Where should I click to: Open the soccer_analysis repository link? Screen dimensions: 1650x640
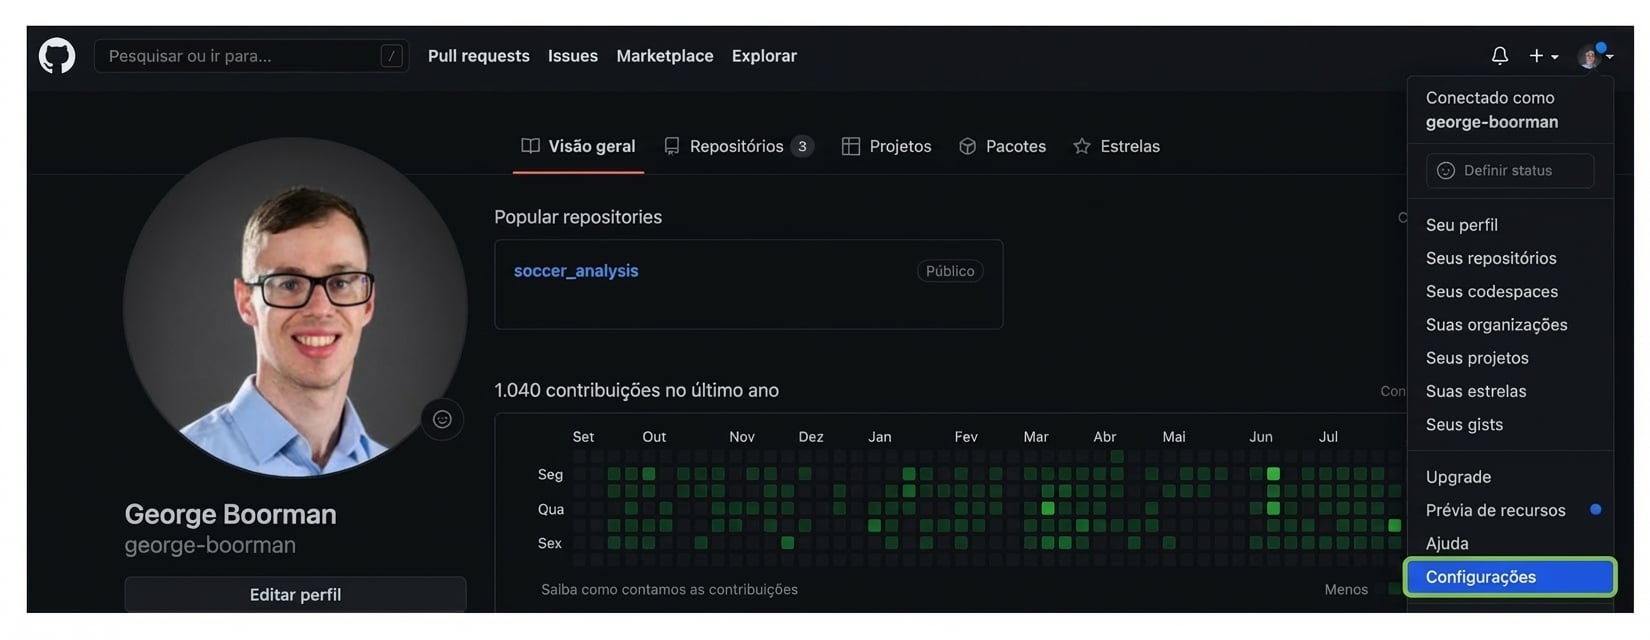[576, 271]
